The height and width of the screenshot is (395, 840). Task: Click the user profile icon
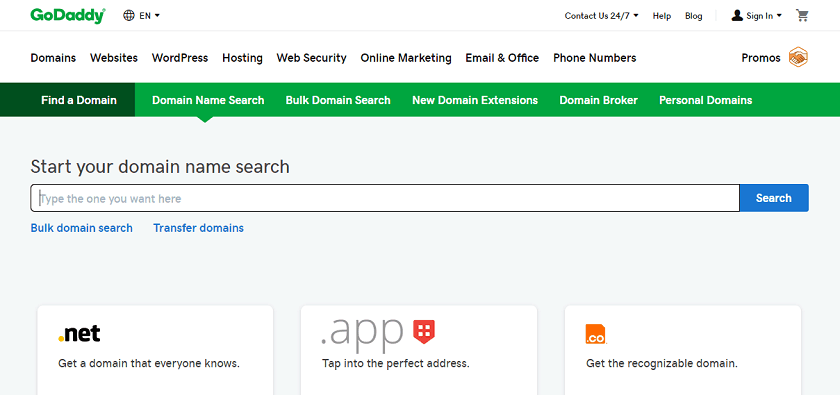tap(737, 16)
